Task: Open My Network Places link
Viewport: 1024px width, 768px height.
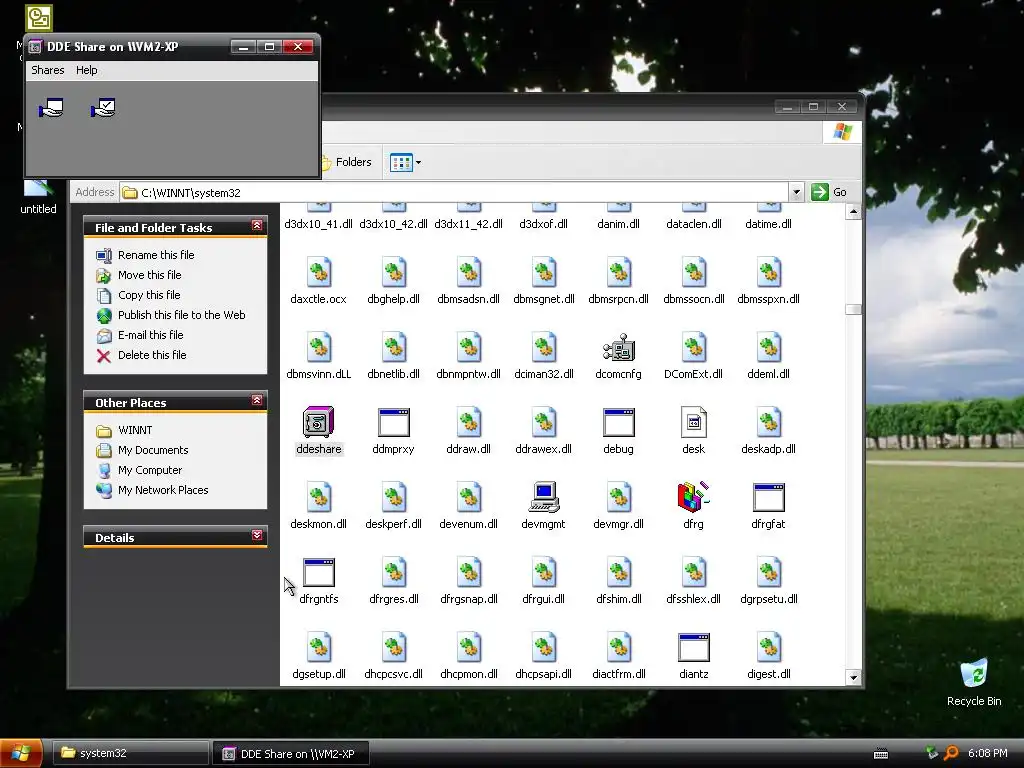Action: click(163, 490)
